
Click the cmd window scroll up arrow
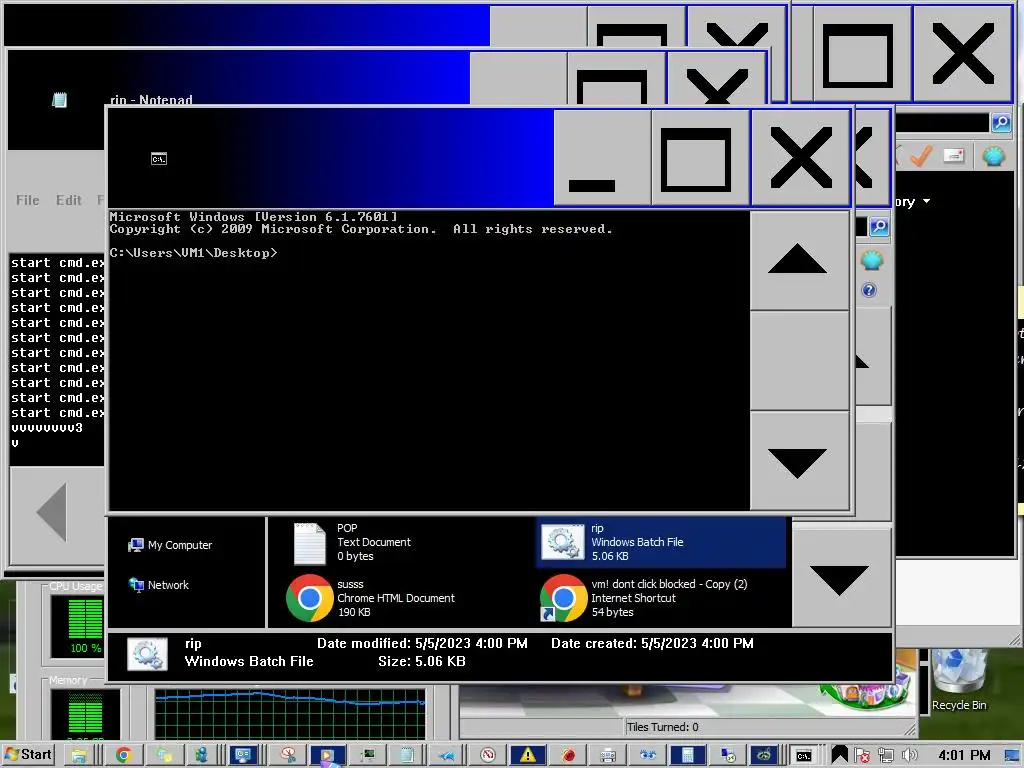point(799,259)
